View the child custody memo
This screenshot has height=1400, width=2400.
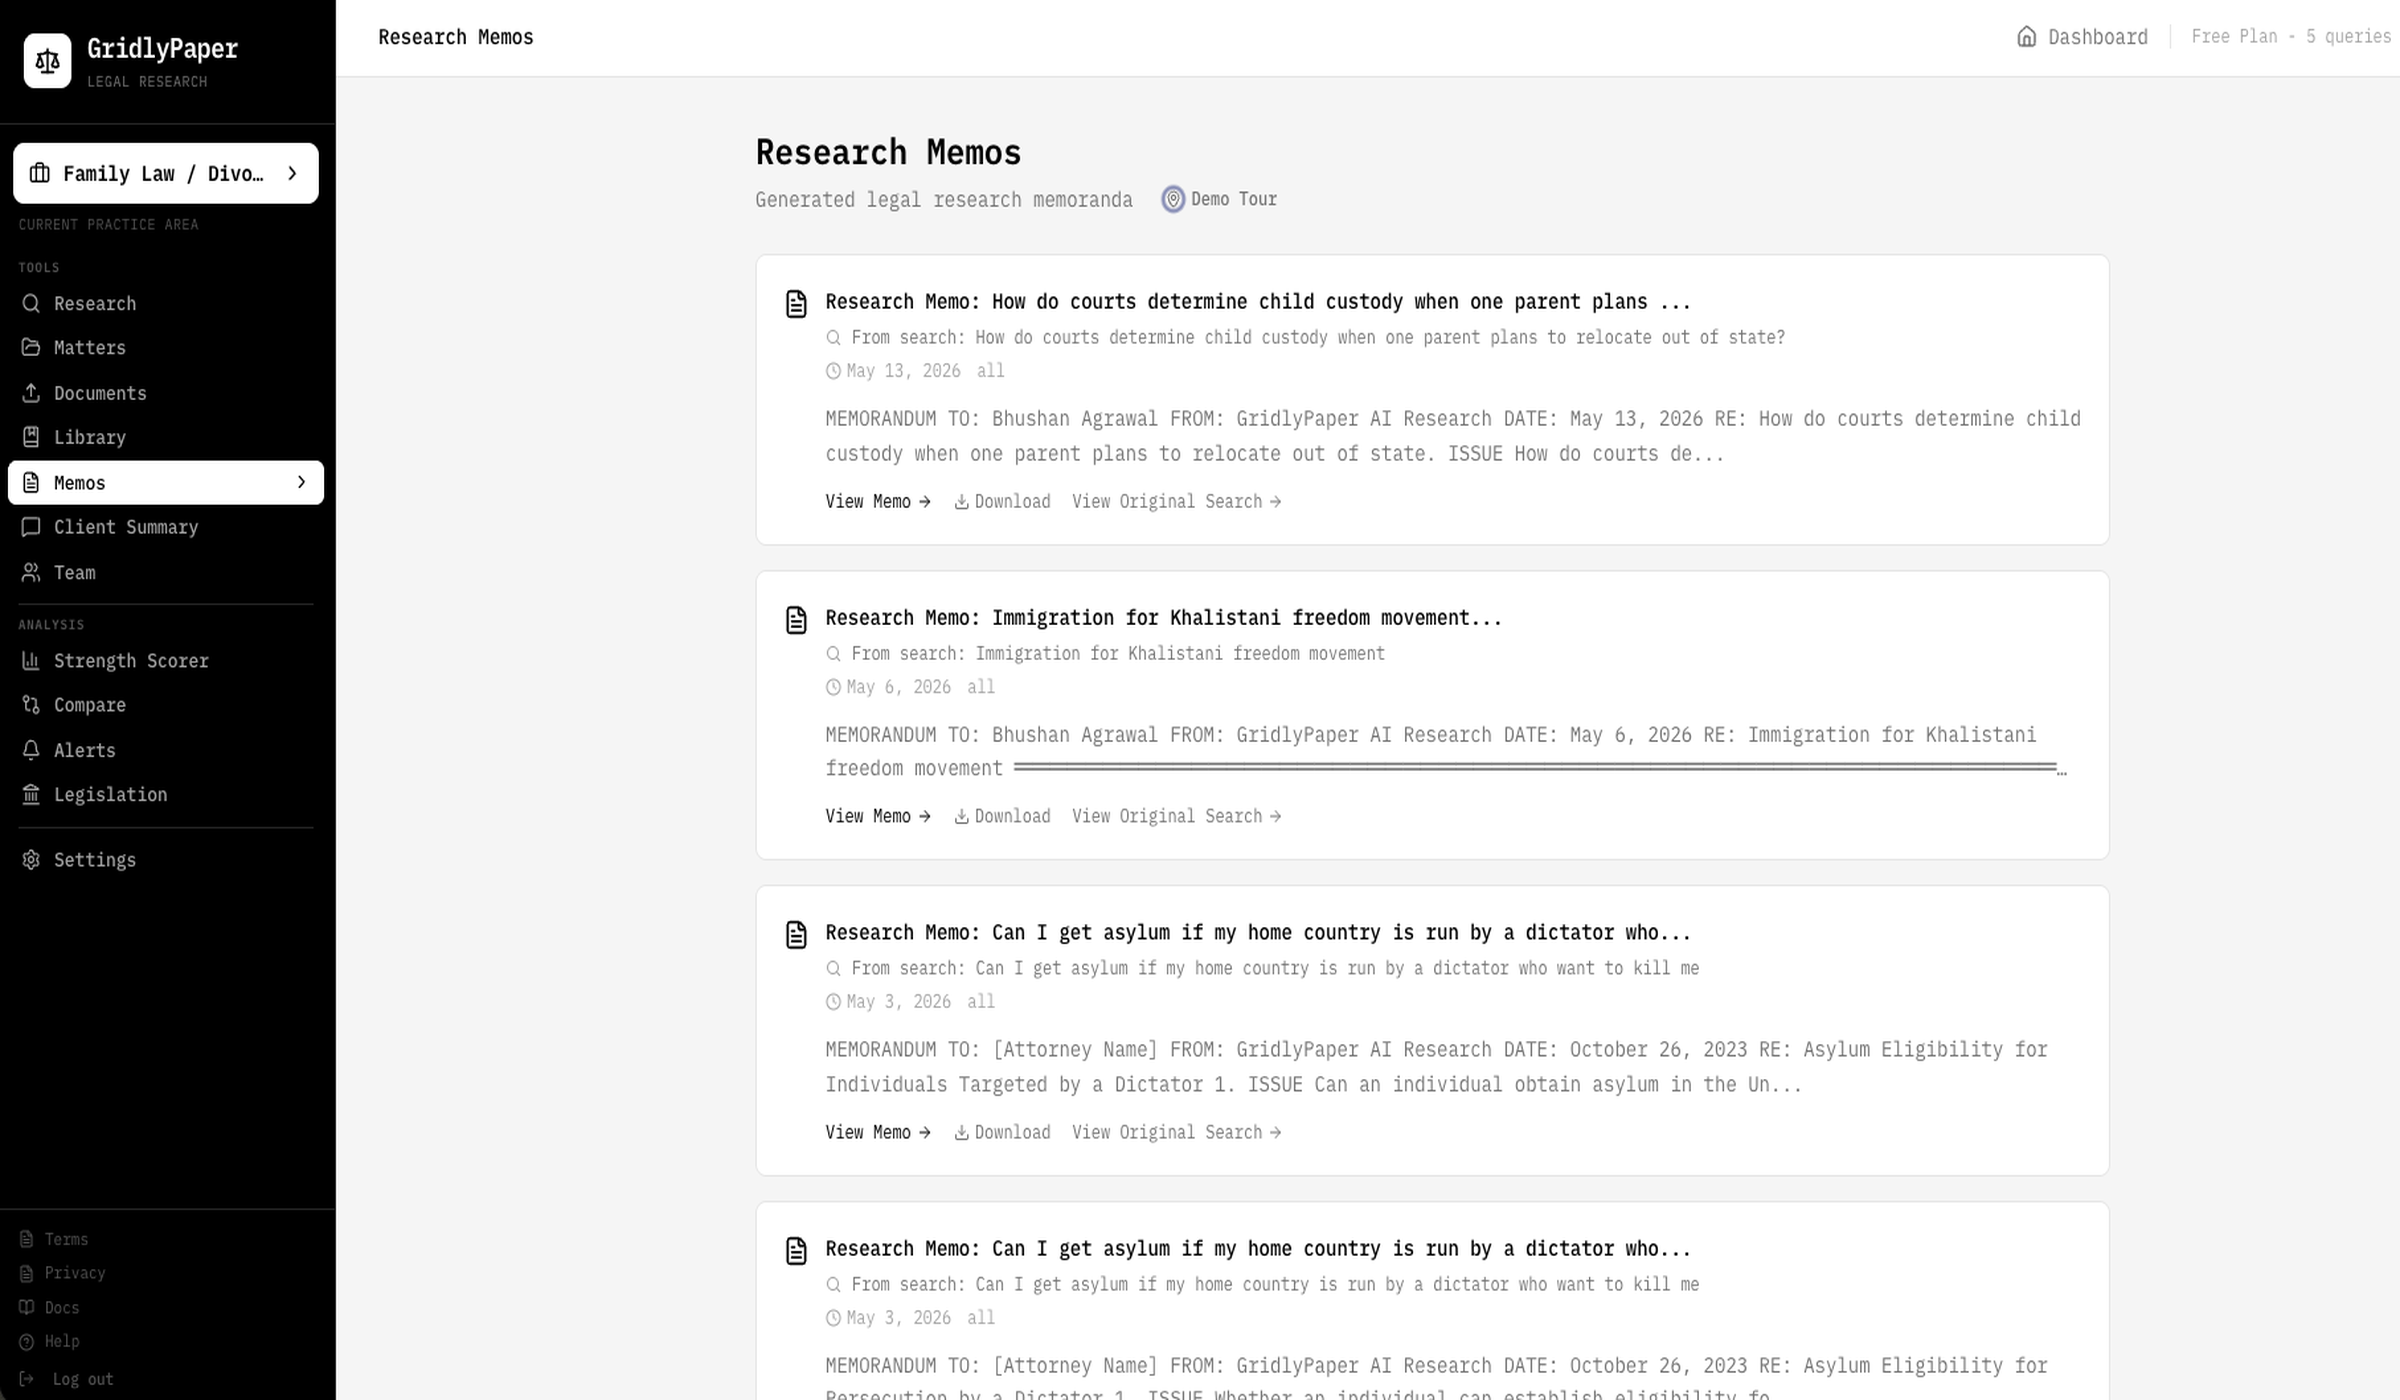[x=878, y=502]
